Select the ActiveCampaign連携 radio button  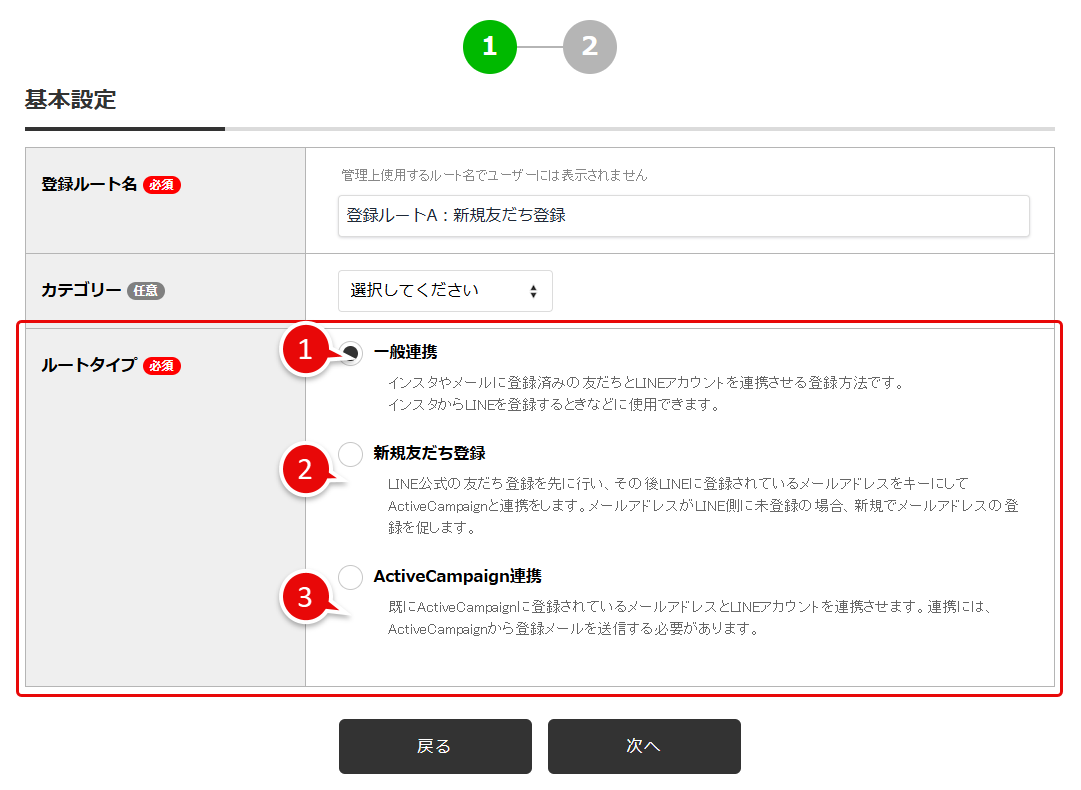pyautogui.click(x=351, y=577)
